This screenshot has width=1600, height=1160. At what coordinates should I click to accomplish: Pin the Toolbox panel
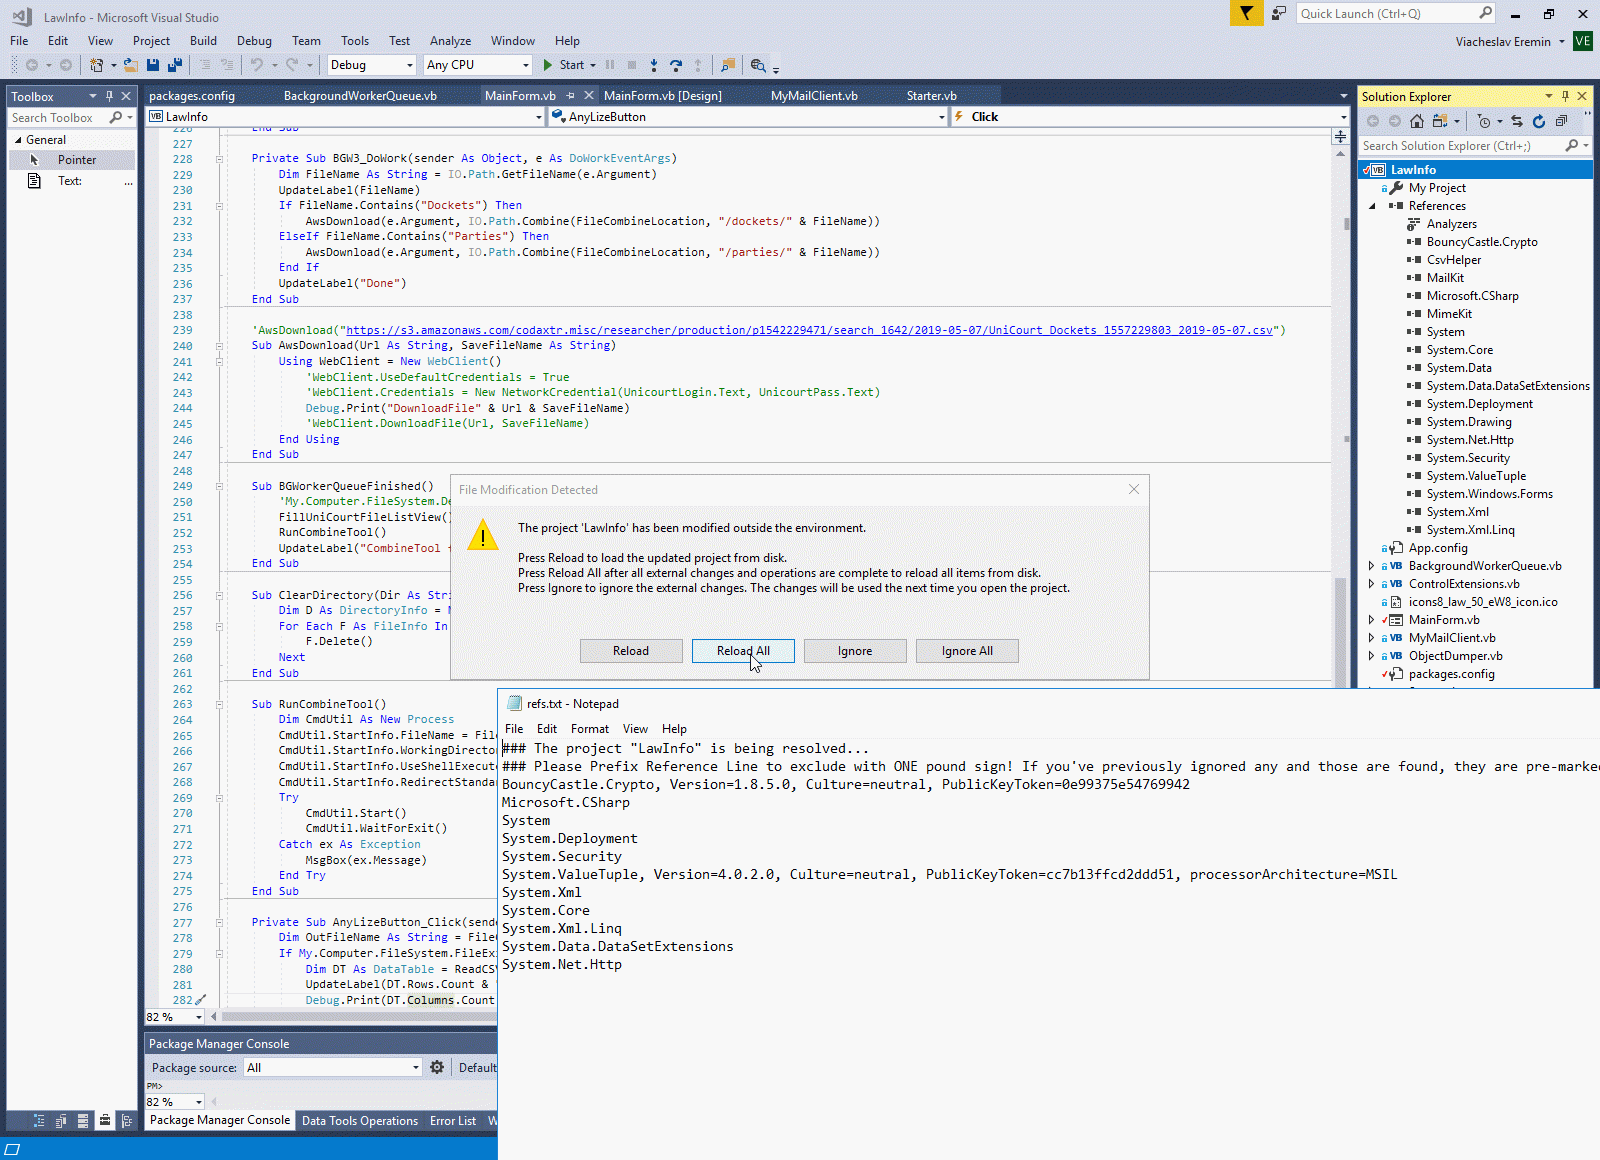point(109,96)
